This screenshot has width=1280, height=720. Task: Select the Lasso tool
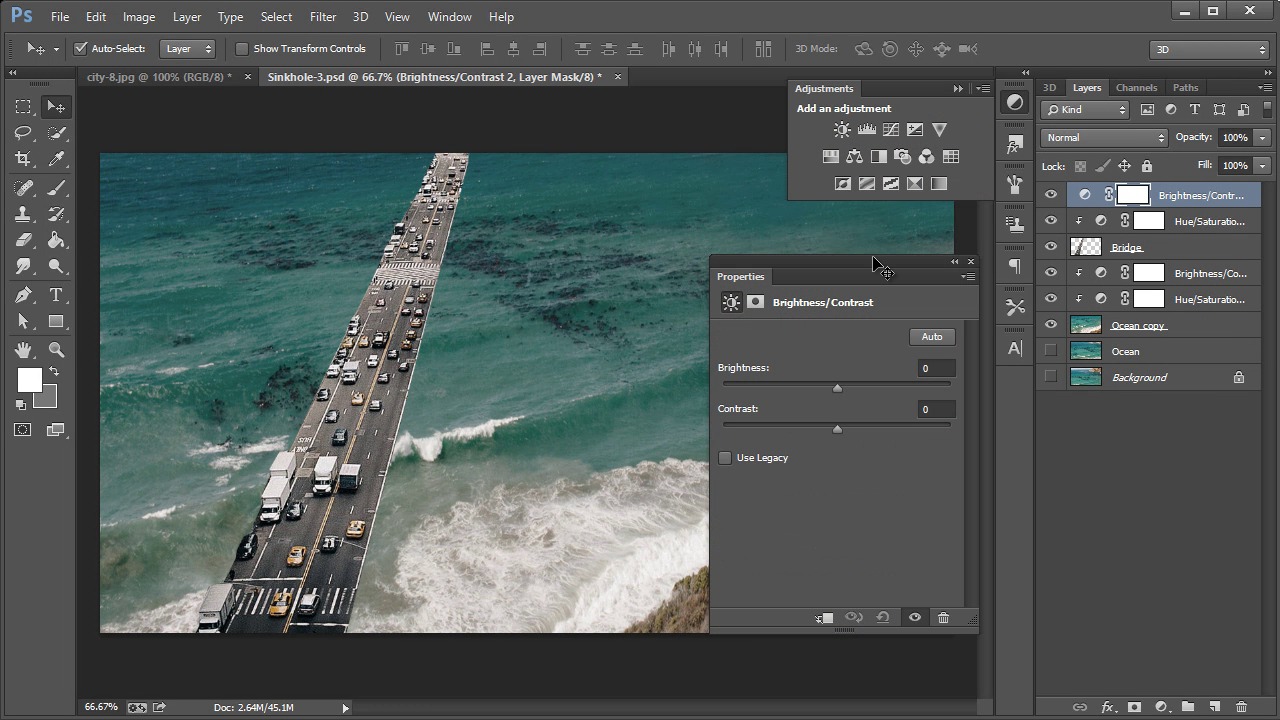point(23,133)
